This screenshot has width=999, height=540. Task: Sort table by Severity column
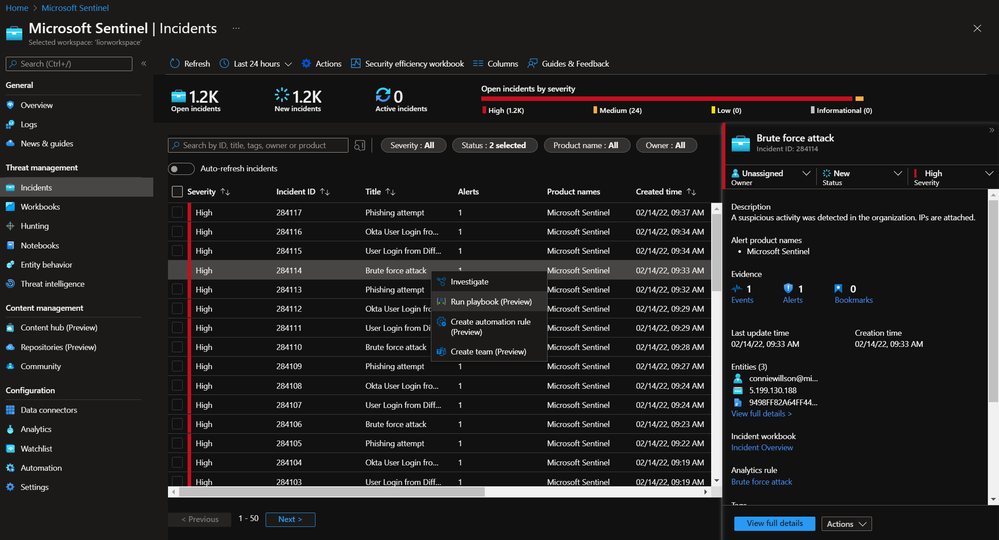tap(208, 192)
